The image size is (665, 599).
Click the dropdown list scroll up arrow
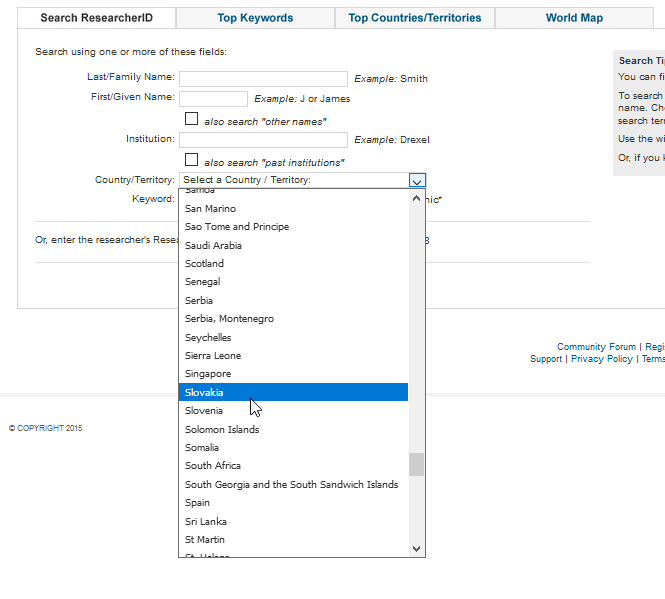416,198
